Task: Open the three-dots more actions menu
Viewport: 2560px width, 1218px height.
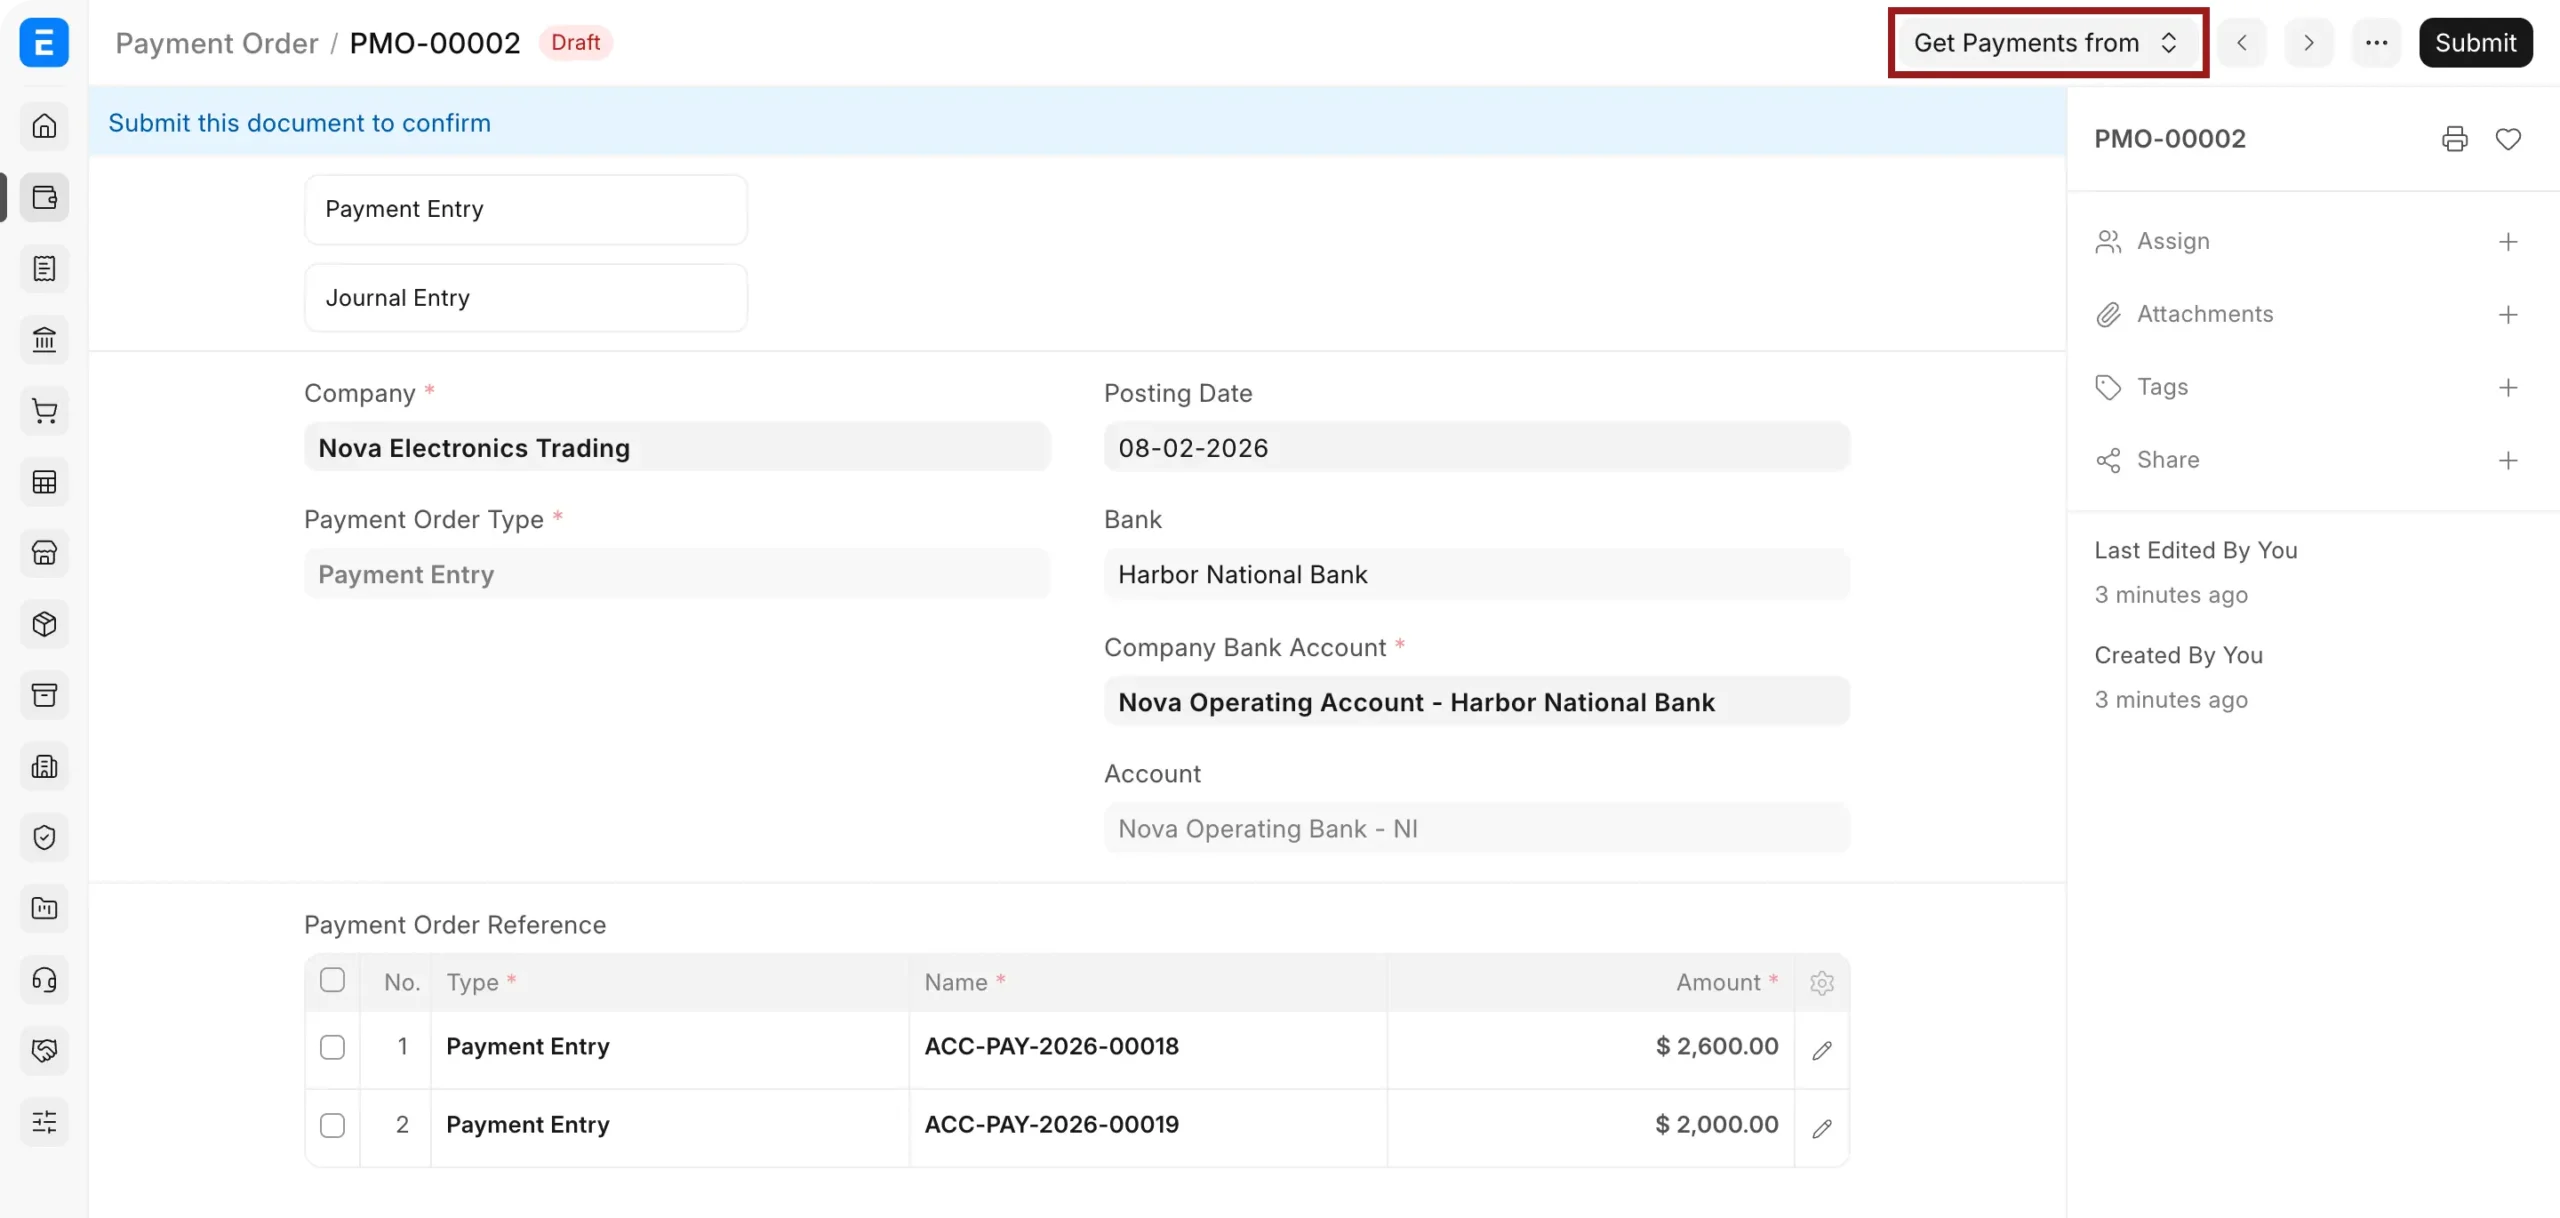Action: tap(2376, 43)
